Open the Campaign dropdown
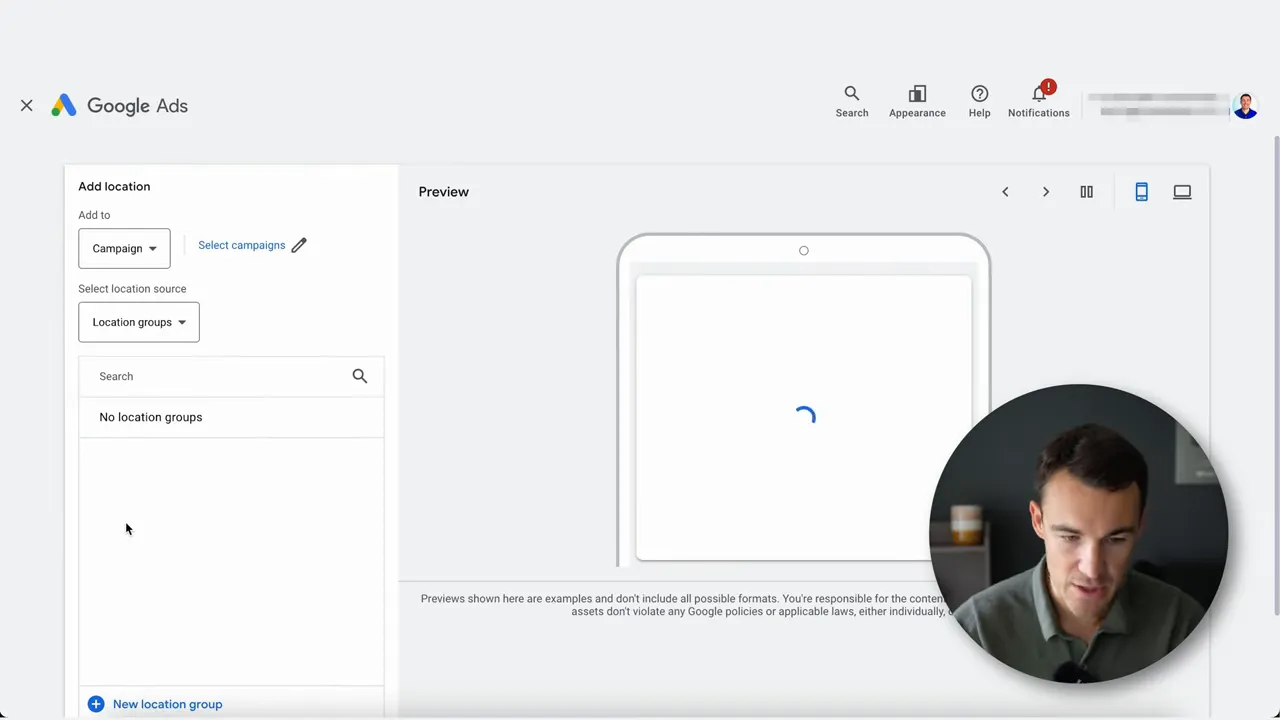The width and height of the screenshot is (1280, 720). click(152, 248)
